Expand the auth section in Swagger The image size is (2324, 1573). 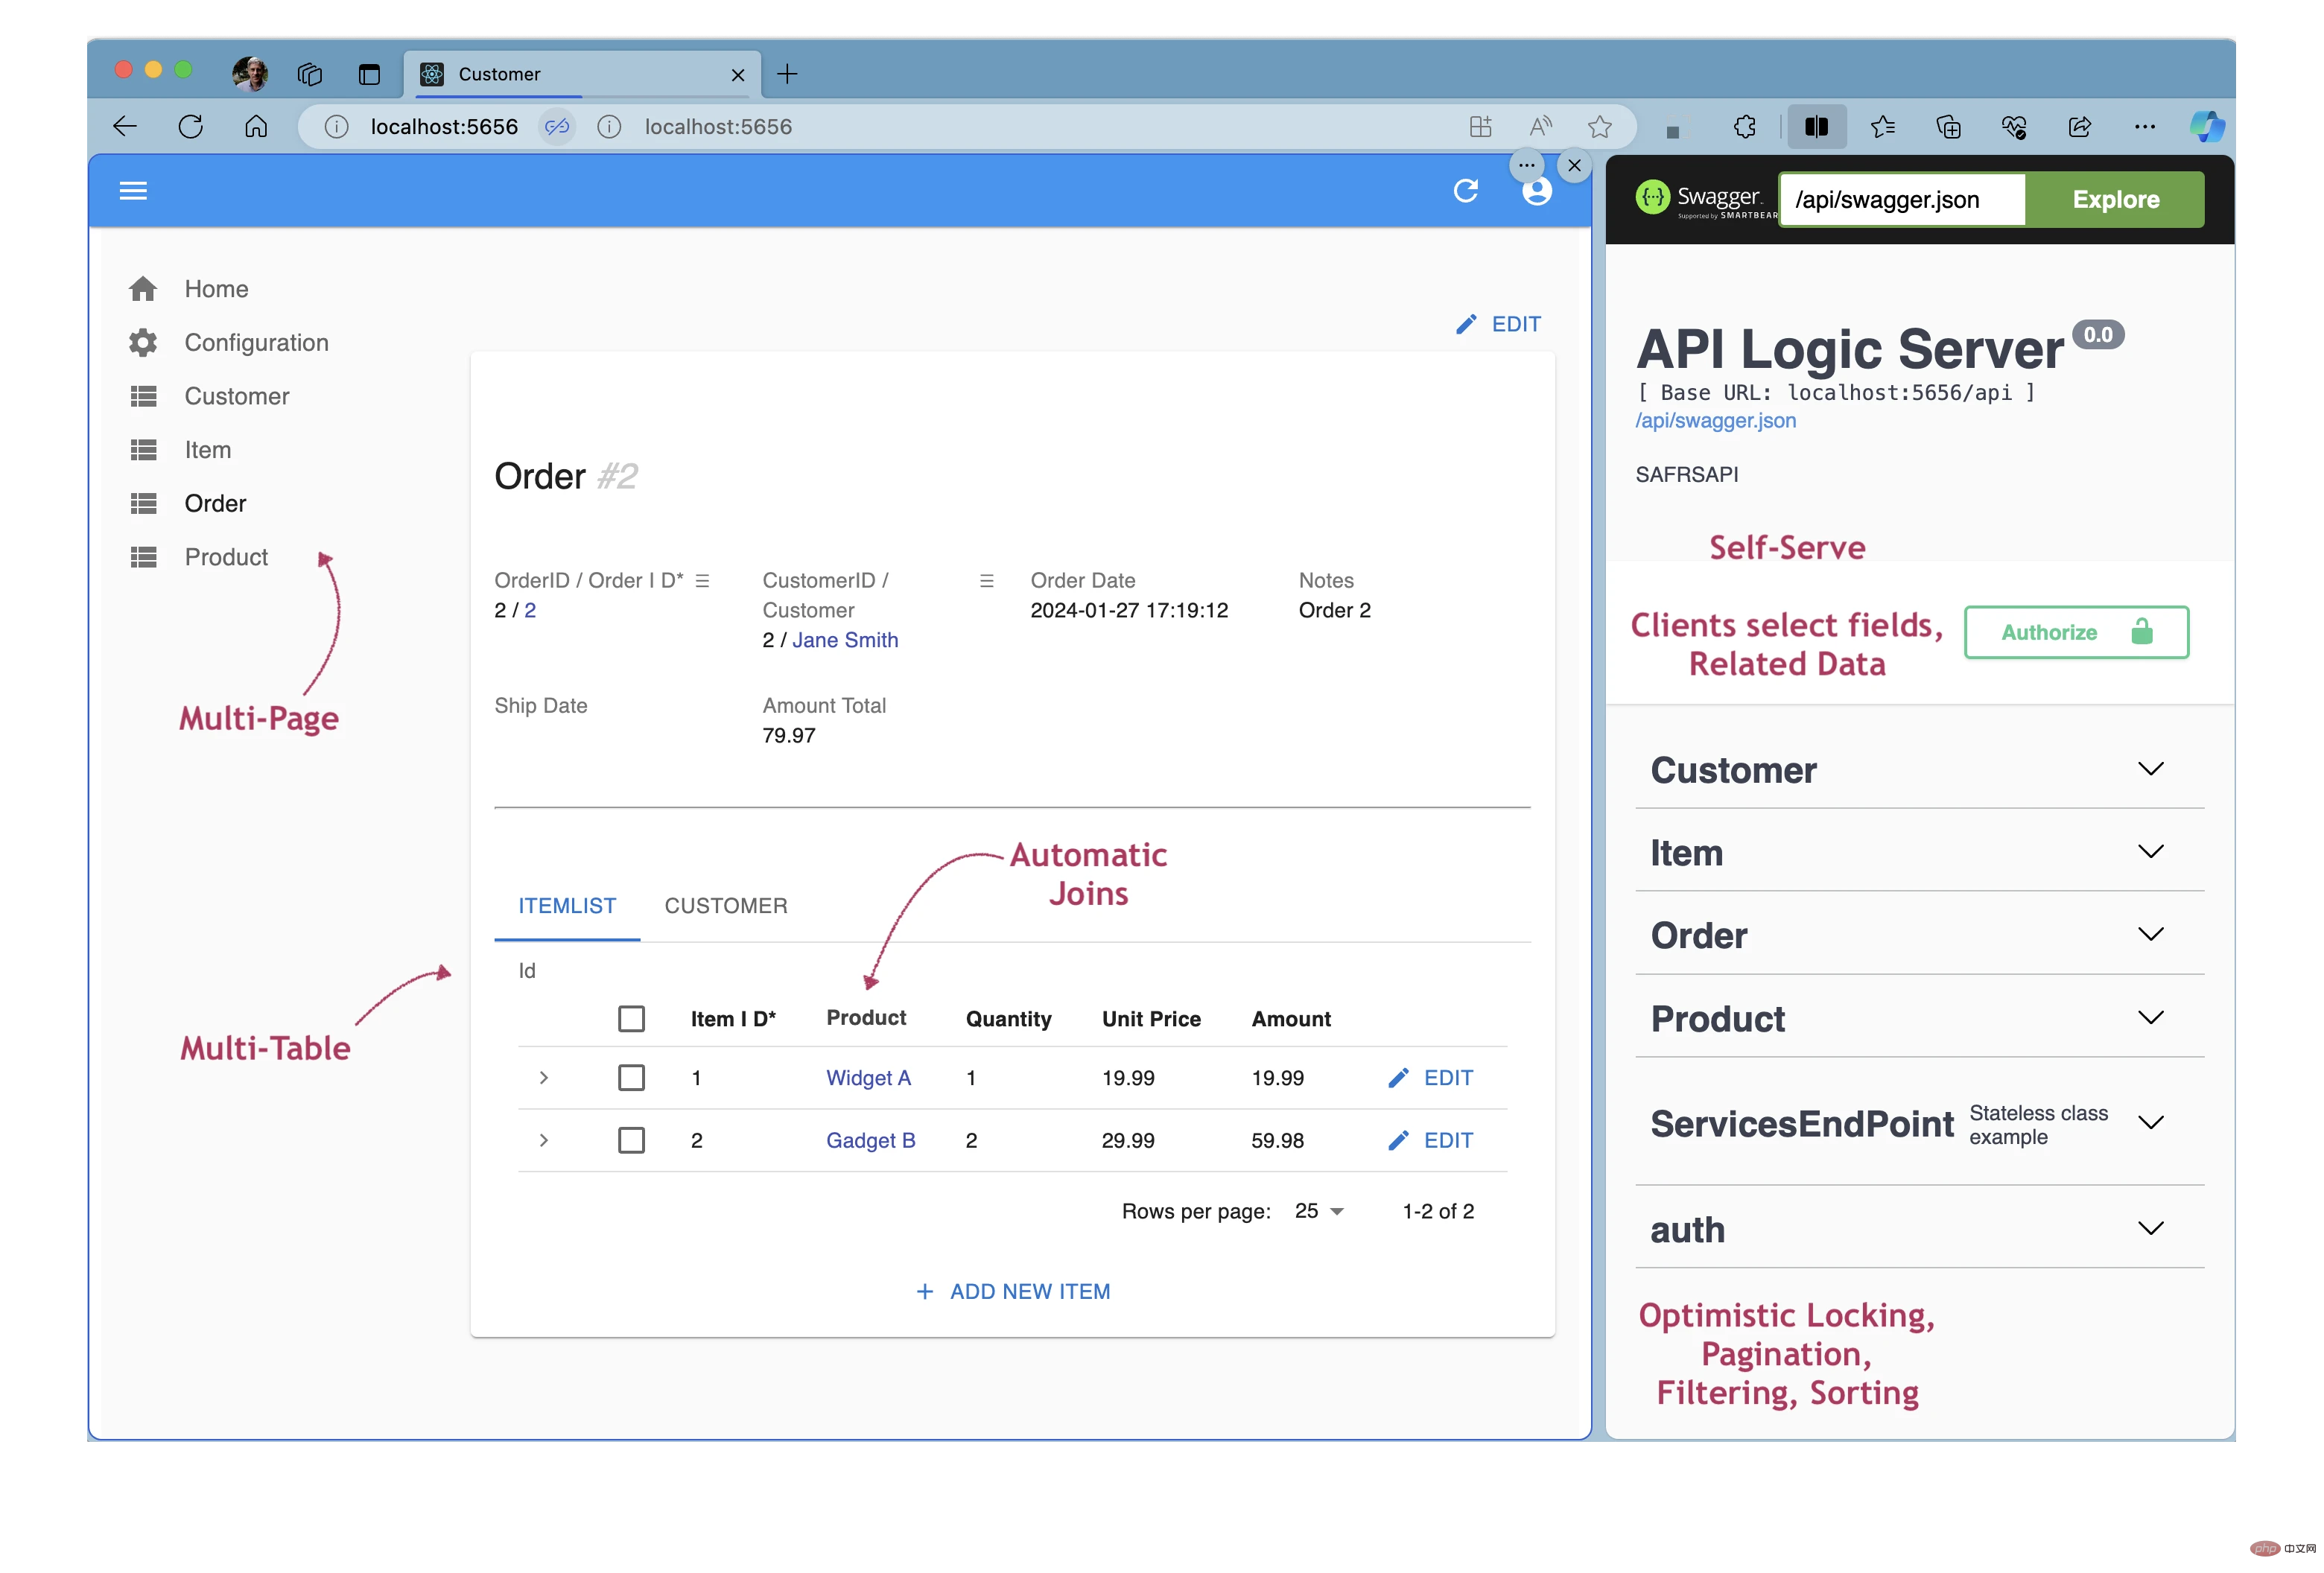click(x=1919, y=1229)
